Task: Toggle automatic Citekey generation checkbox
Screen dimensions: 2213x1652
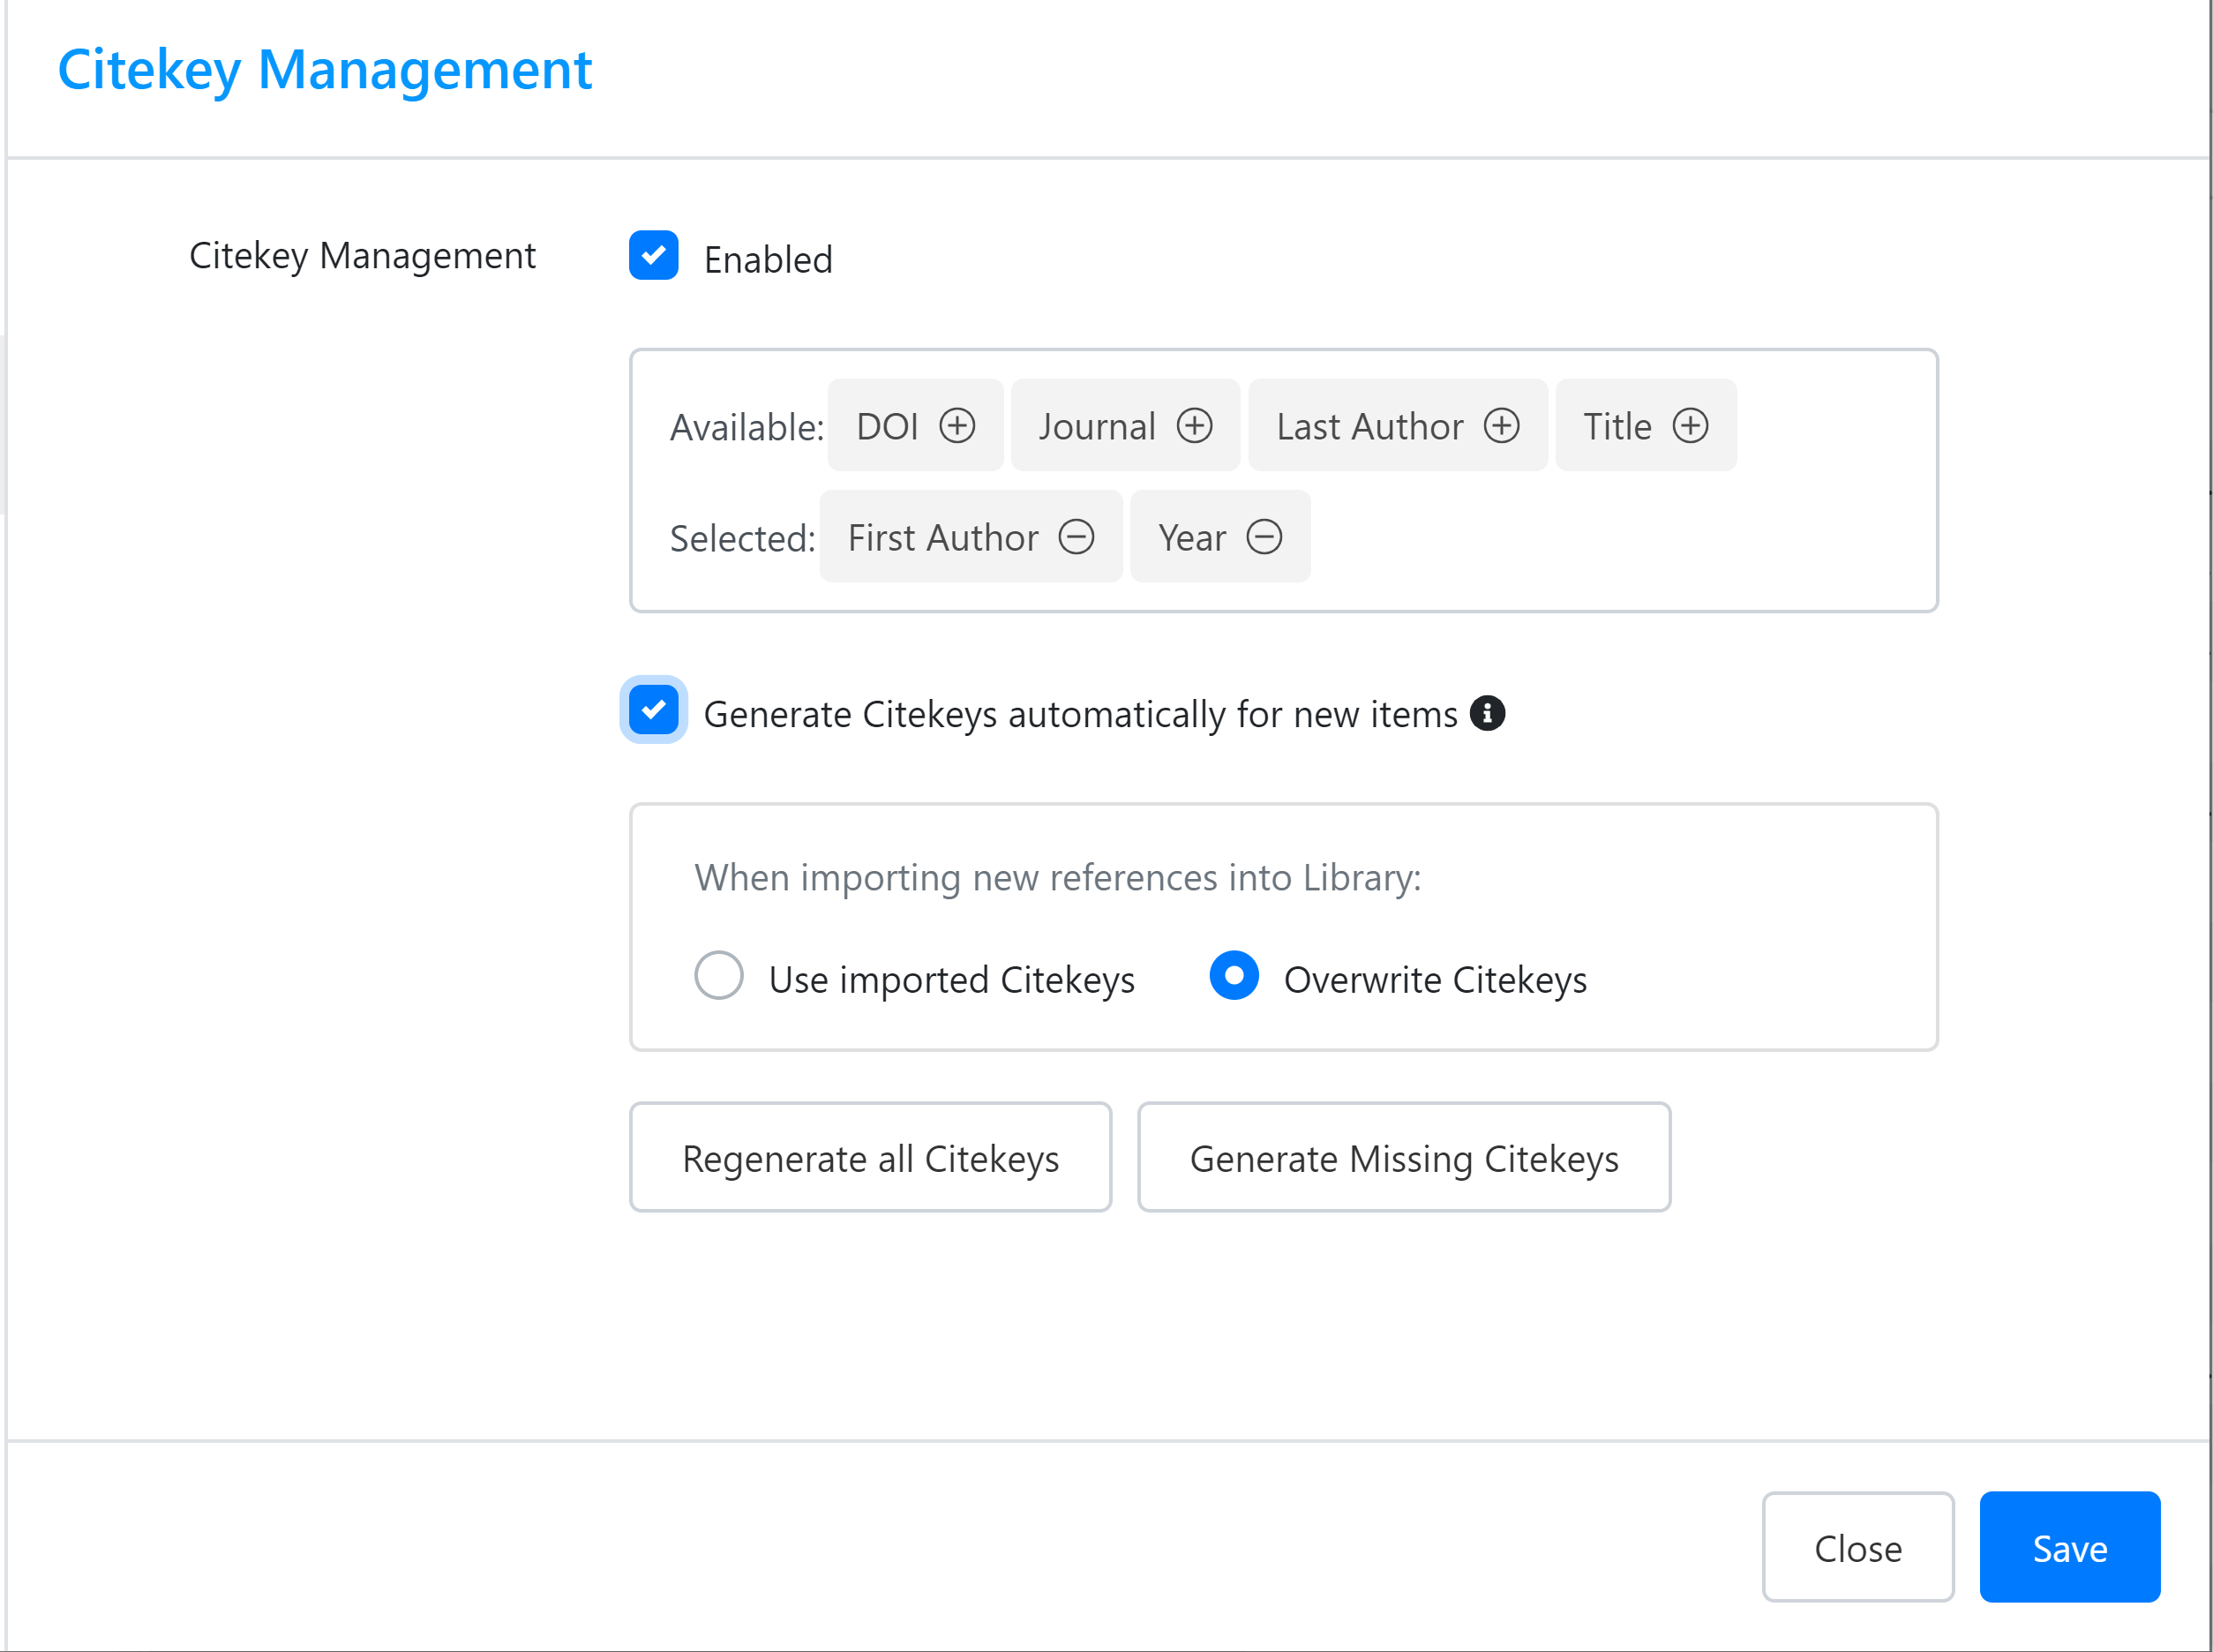Action: [x=654, y=710]
